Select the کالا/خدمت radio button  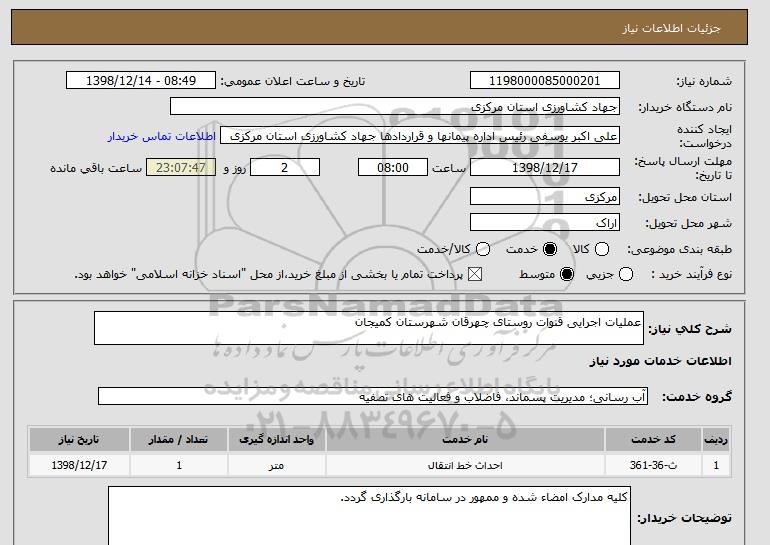[x=483, y=249]
